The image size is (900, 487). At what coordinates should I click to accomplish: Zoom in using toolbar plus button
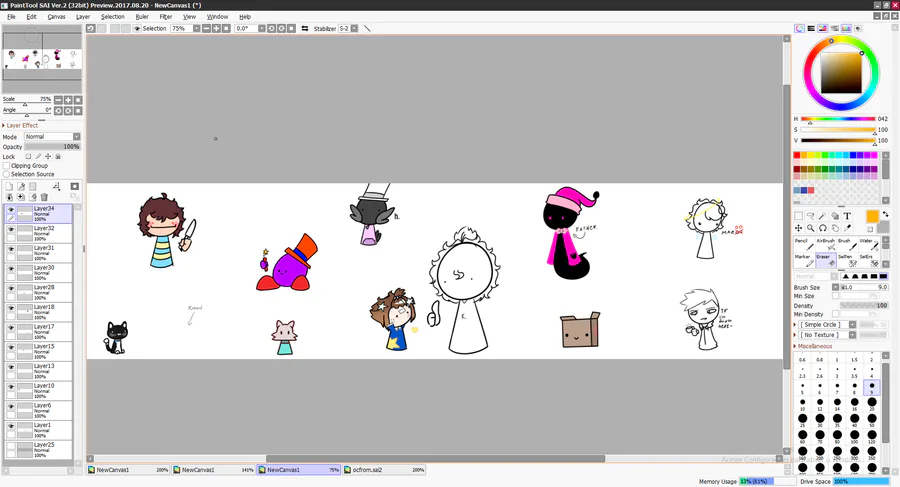[x=216, y=28]
